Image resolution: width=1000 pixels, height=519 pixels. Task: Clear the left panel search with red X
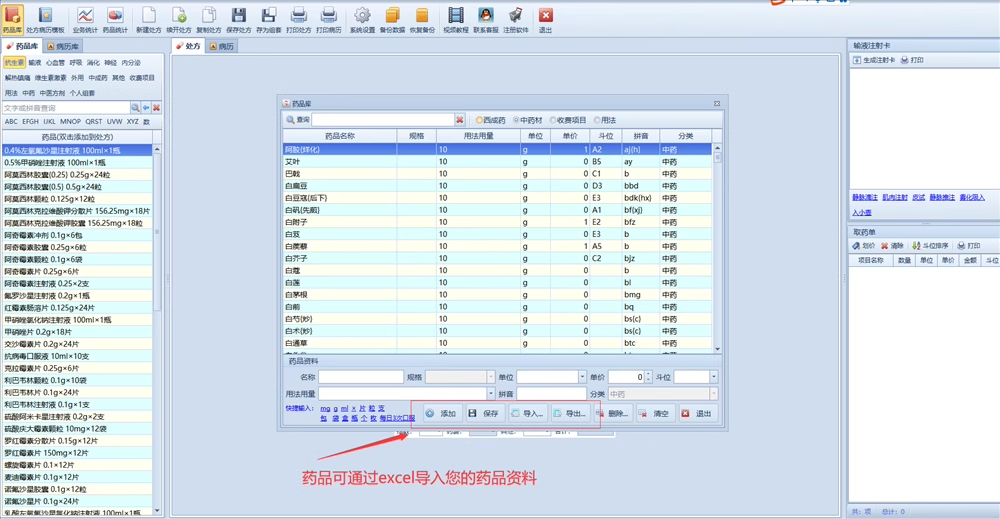(x=156, y=108)
